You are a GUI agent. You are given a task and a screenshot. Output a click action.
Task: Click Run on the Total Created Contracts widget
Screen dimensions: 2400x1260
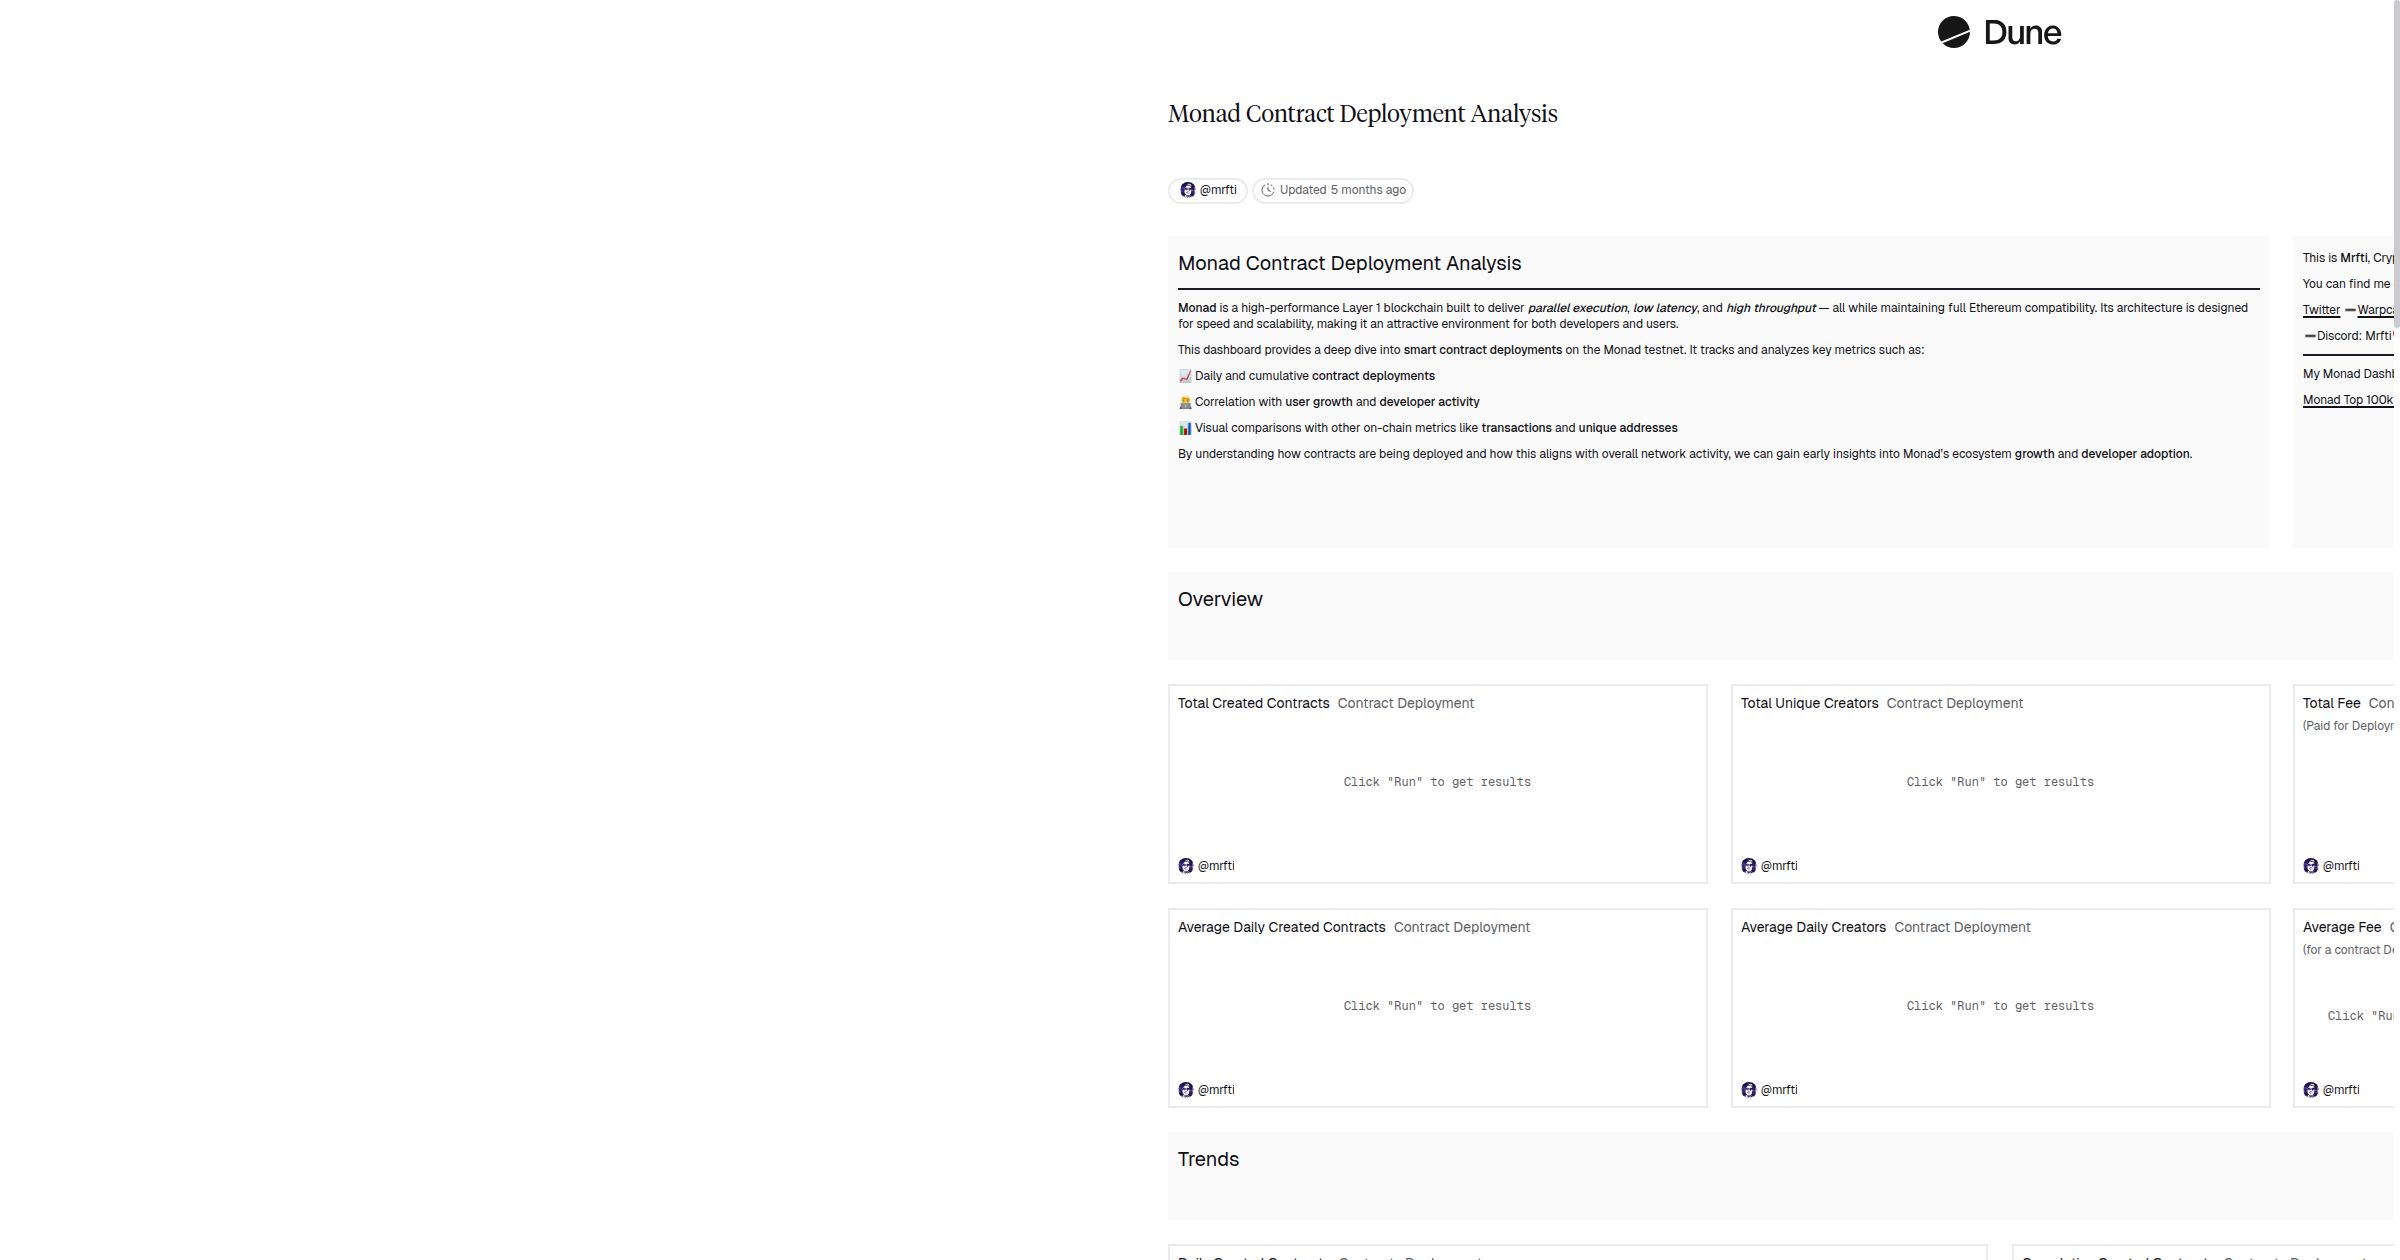tap(1437, 781)
